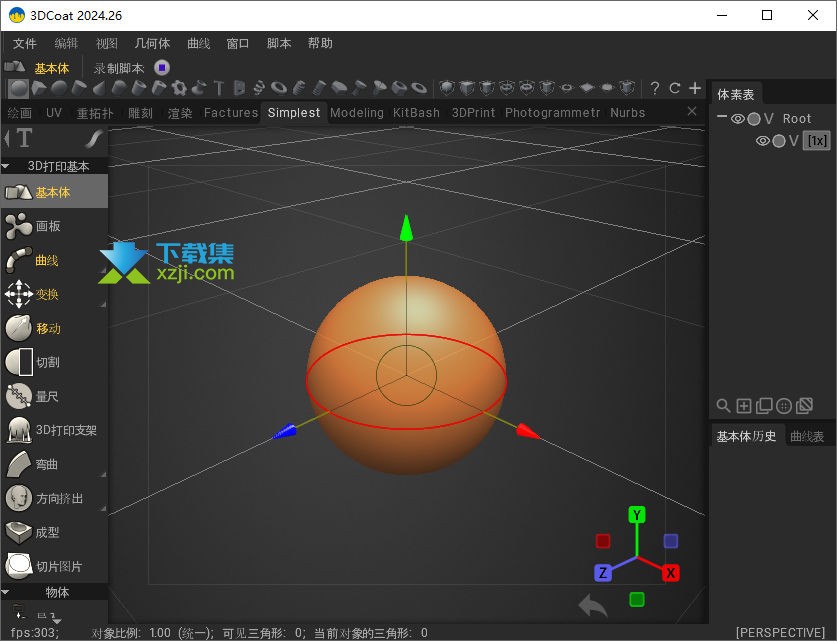Switch to the 雕刻 sculpt tab
The width and height of the screenshot is (837, 641).
click(x=140, y=113)
